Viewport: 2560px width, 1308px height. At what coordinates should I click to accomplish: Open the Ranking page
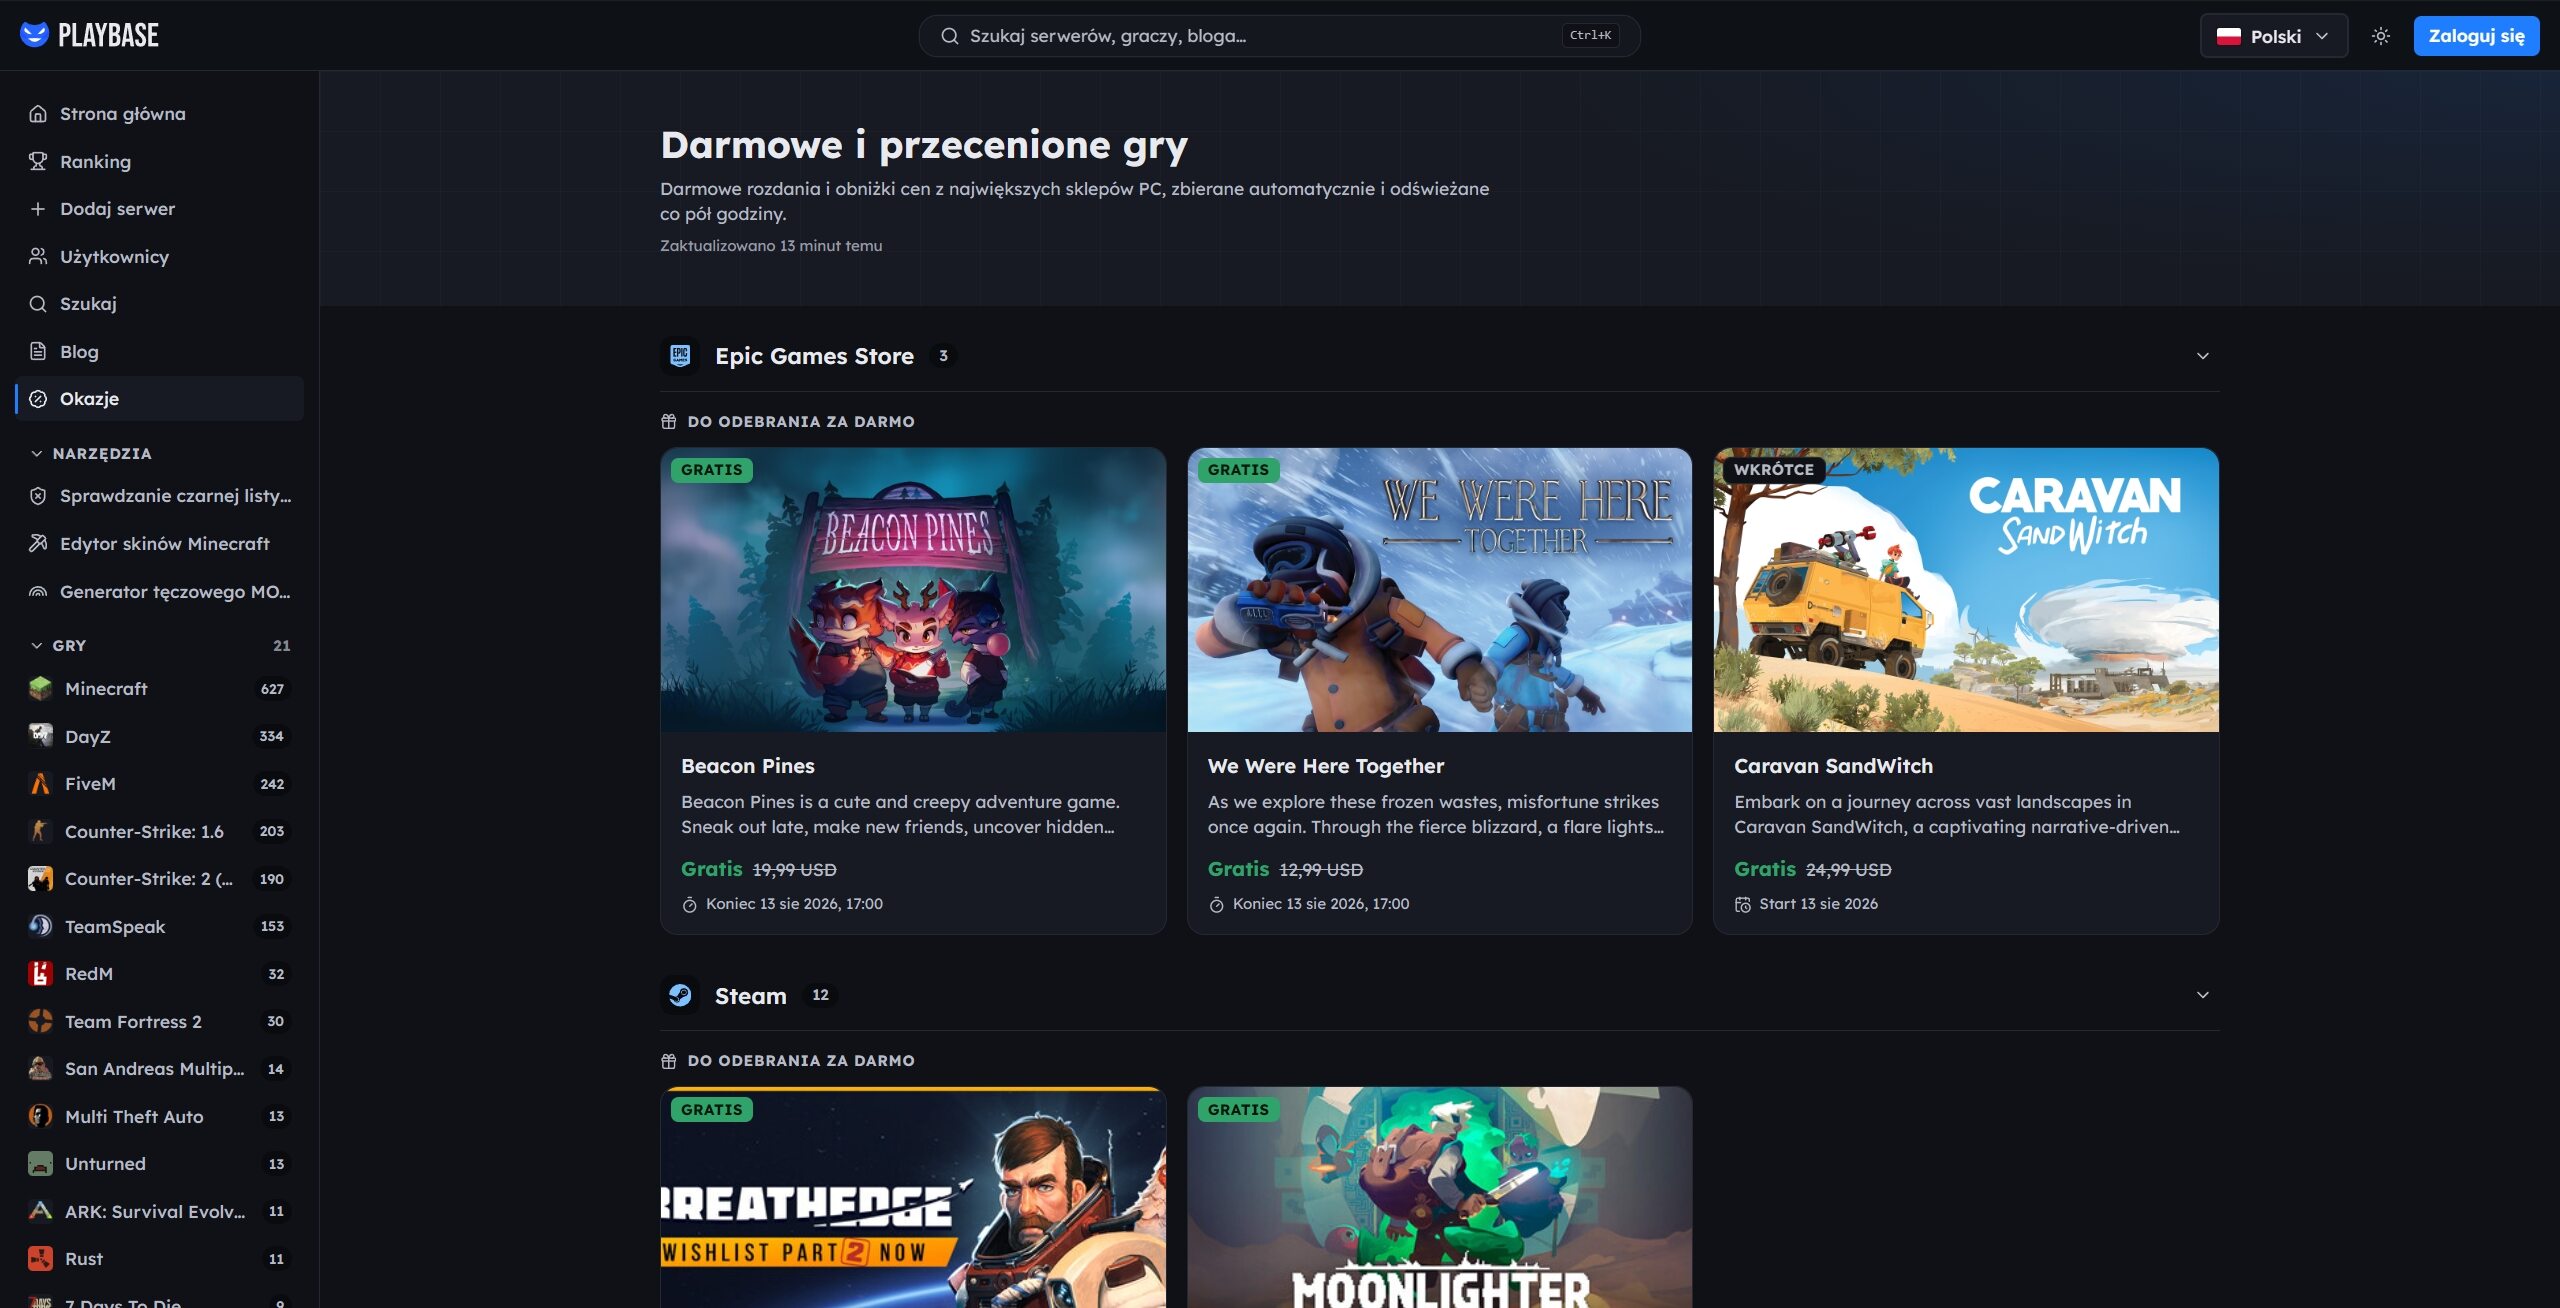[160, 162]
